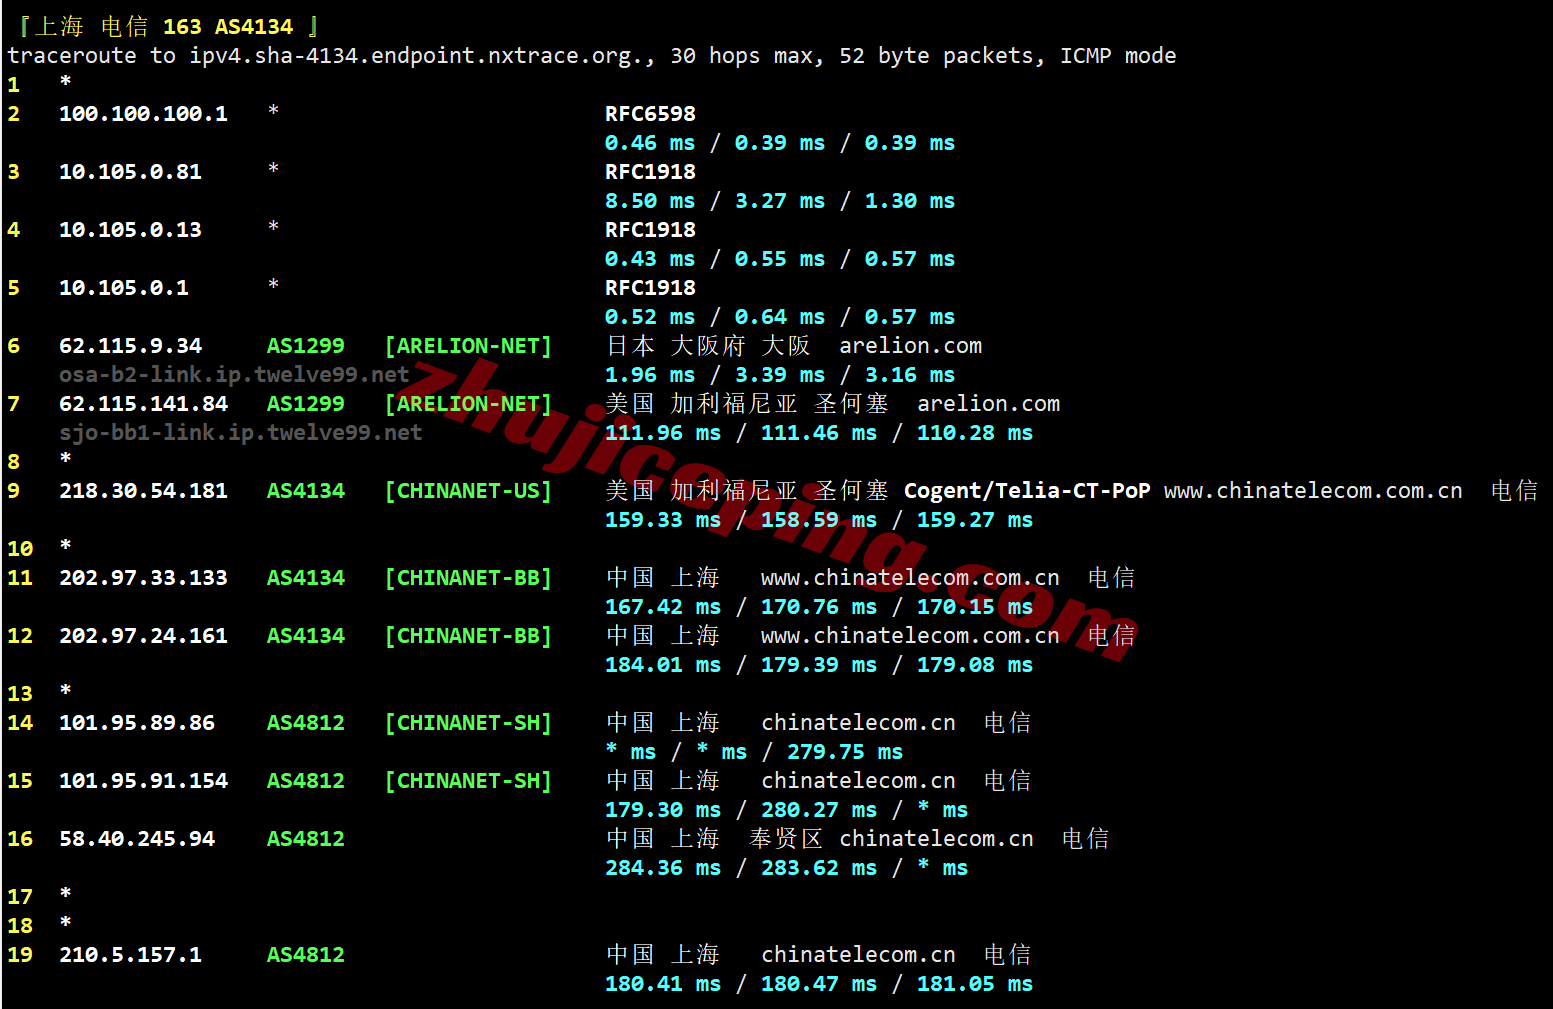This screenshot has width=1553, height=1009.
Task: Select the [CHINANET-US] network tag
Action: coord(468,491)
